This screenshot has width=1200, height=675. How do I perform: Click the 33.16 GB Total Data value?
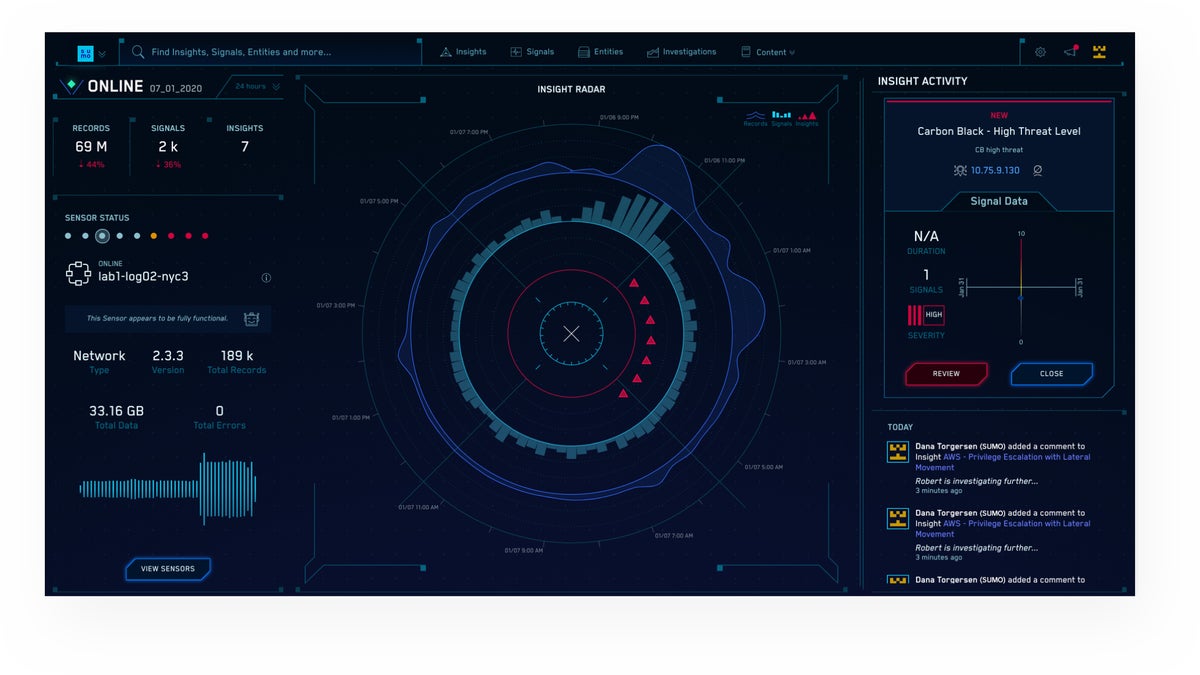click(x=115, y=411)
